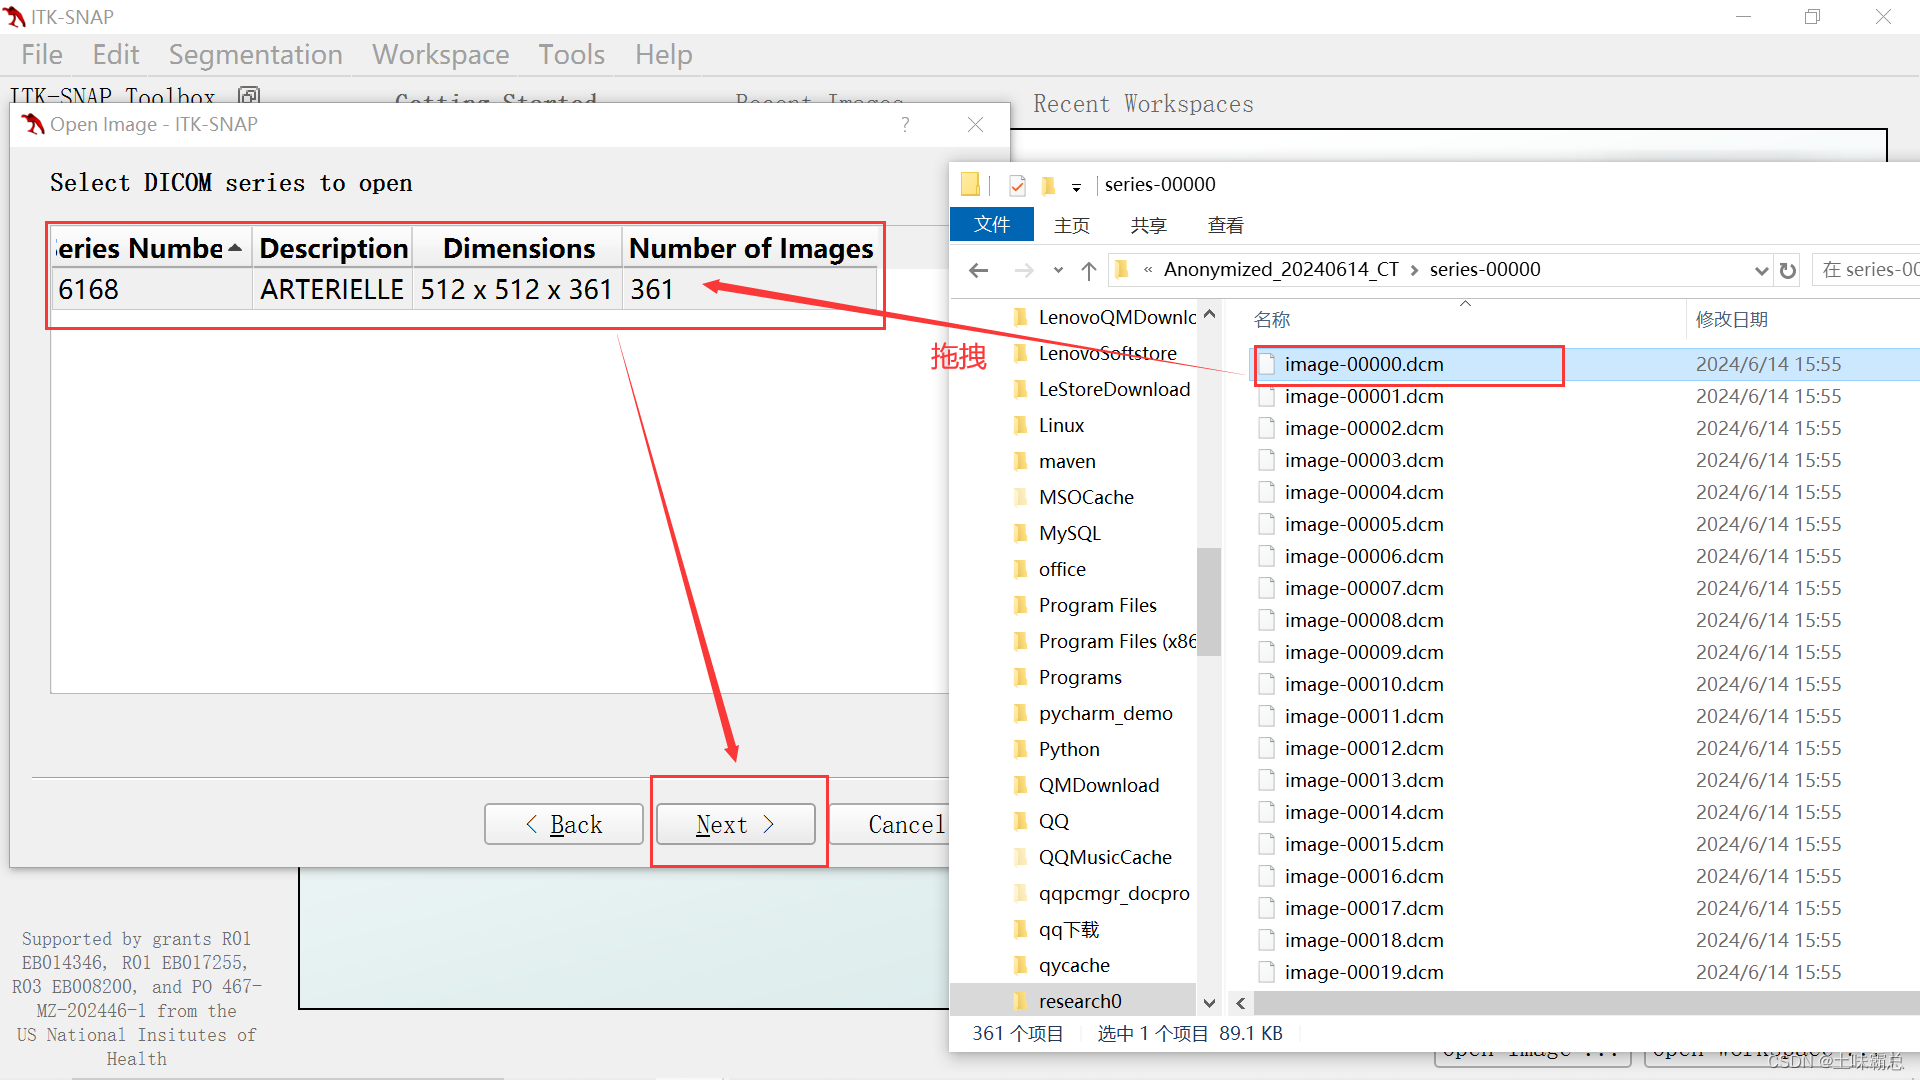Click the properties checkmark quick-access icon
Image resolution: width=1920 pixels, height=1080 pixels.
pyautogui.click(x=1017, y=185)
